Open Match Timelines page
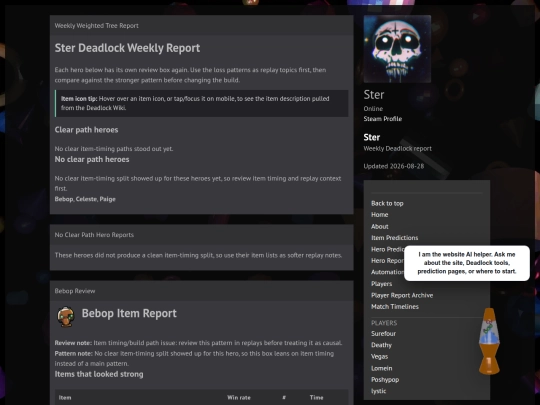The image size is (540, 405). pos(395,307)
